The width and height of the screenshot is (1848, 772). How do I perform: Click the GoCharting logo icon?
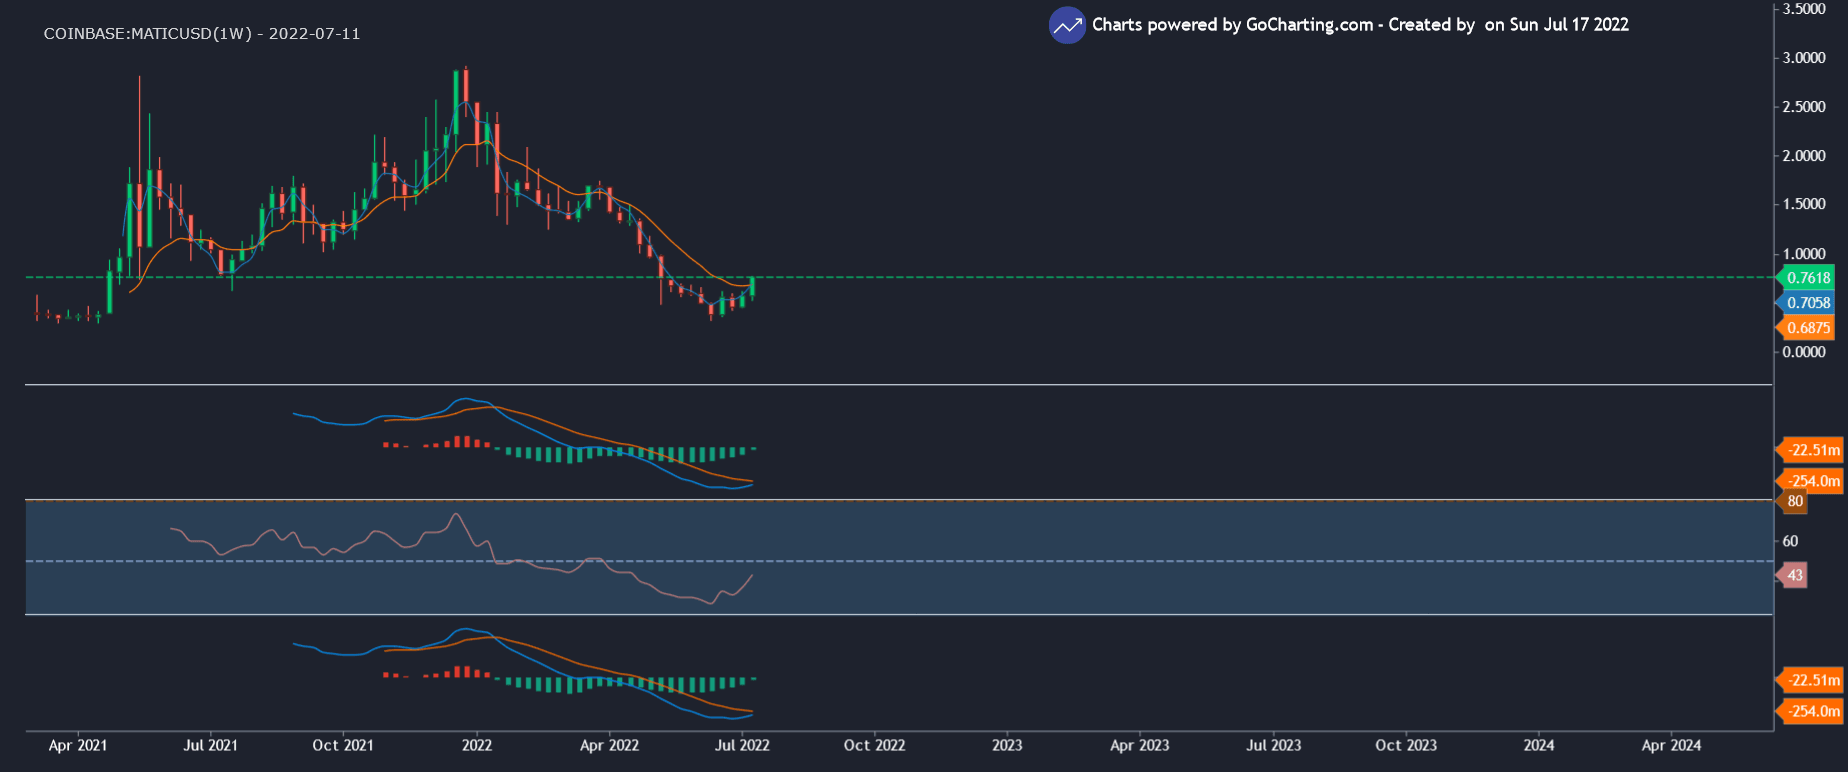click(1067, 26)
